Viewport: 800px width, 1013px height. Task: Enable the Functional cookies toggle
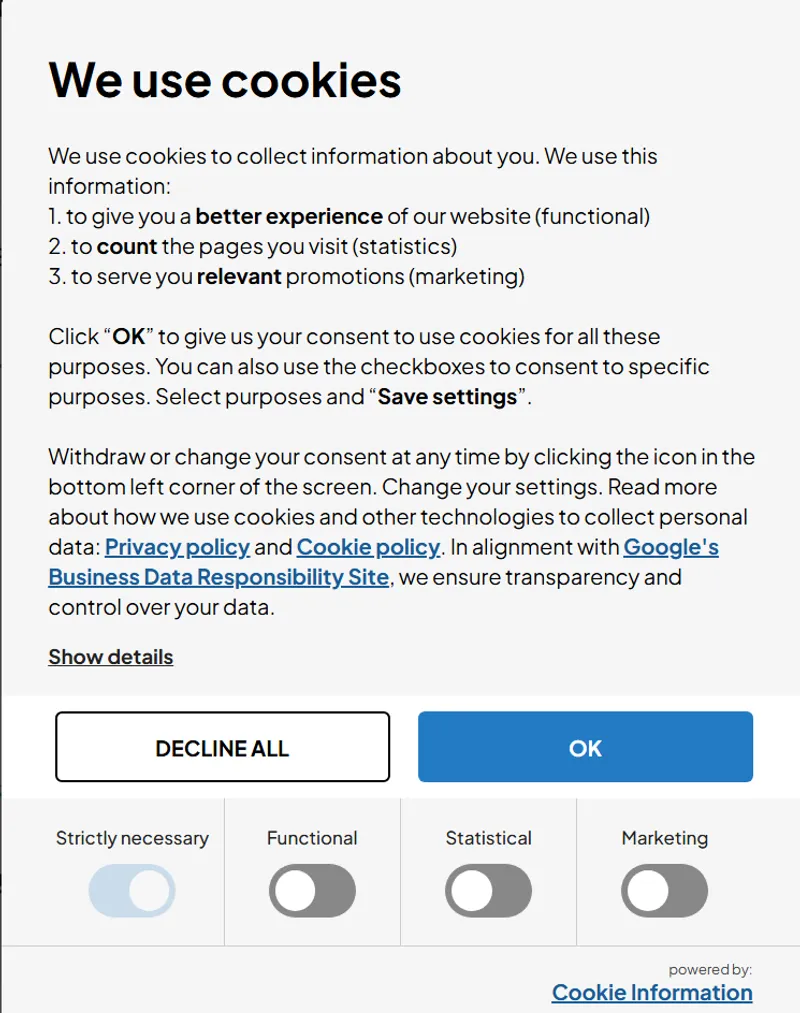click(x=311, y=890)
